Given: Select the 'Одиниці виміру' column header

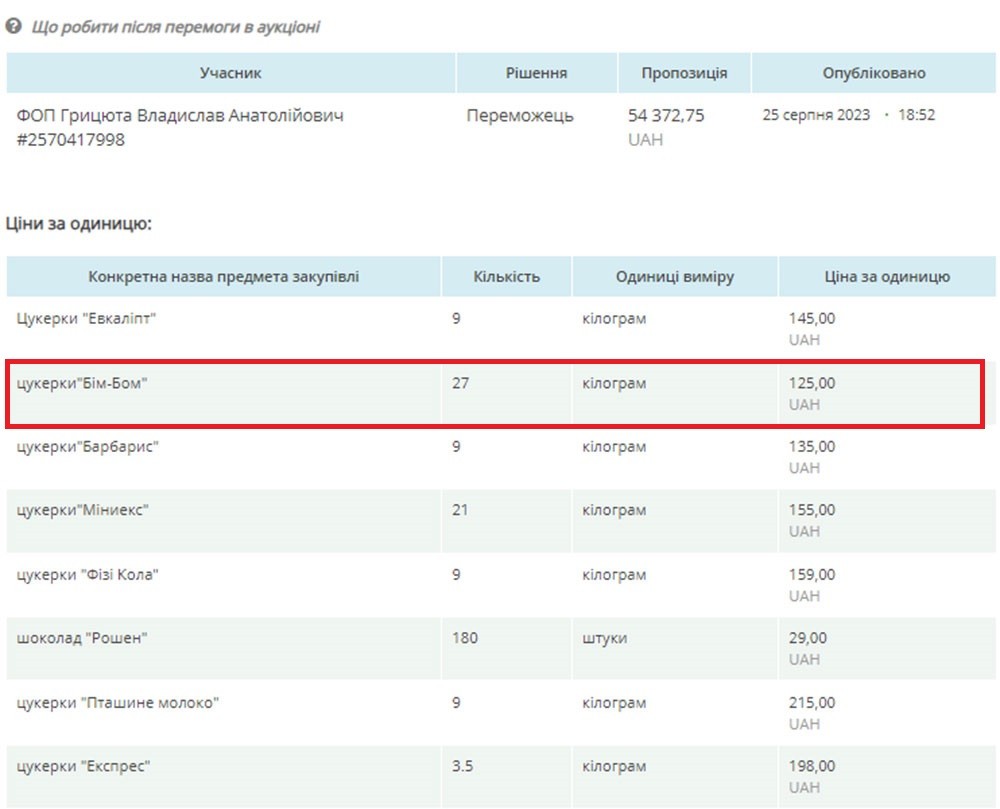Looking at the screenshot, I should pyautogui.click(x=675, y=277).
